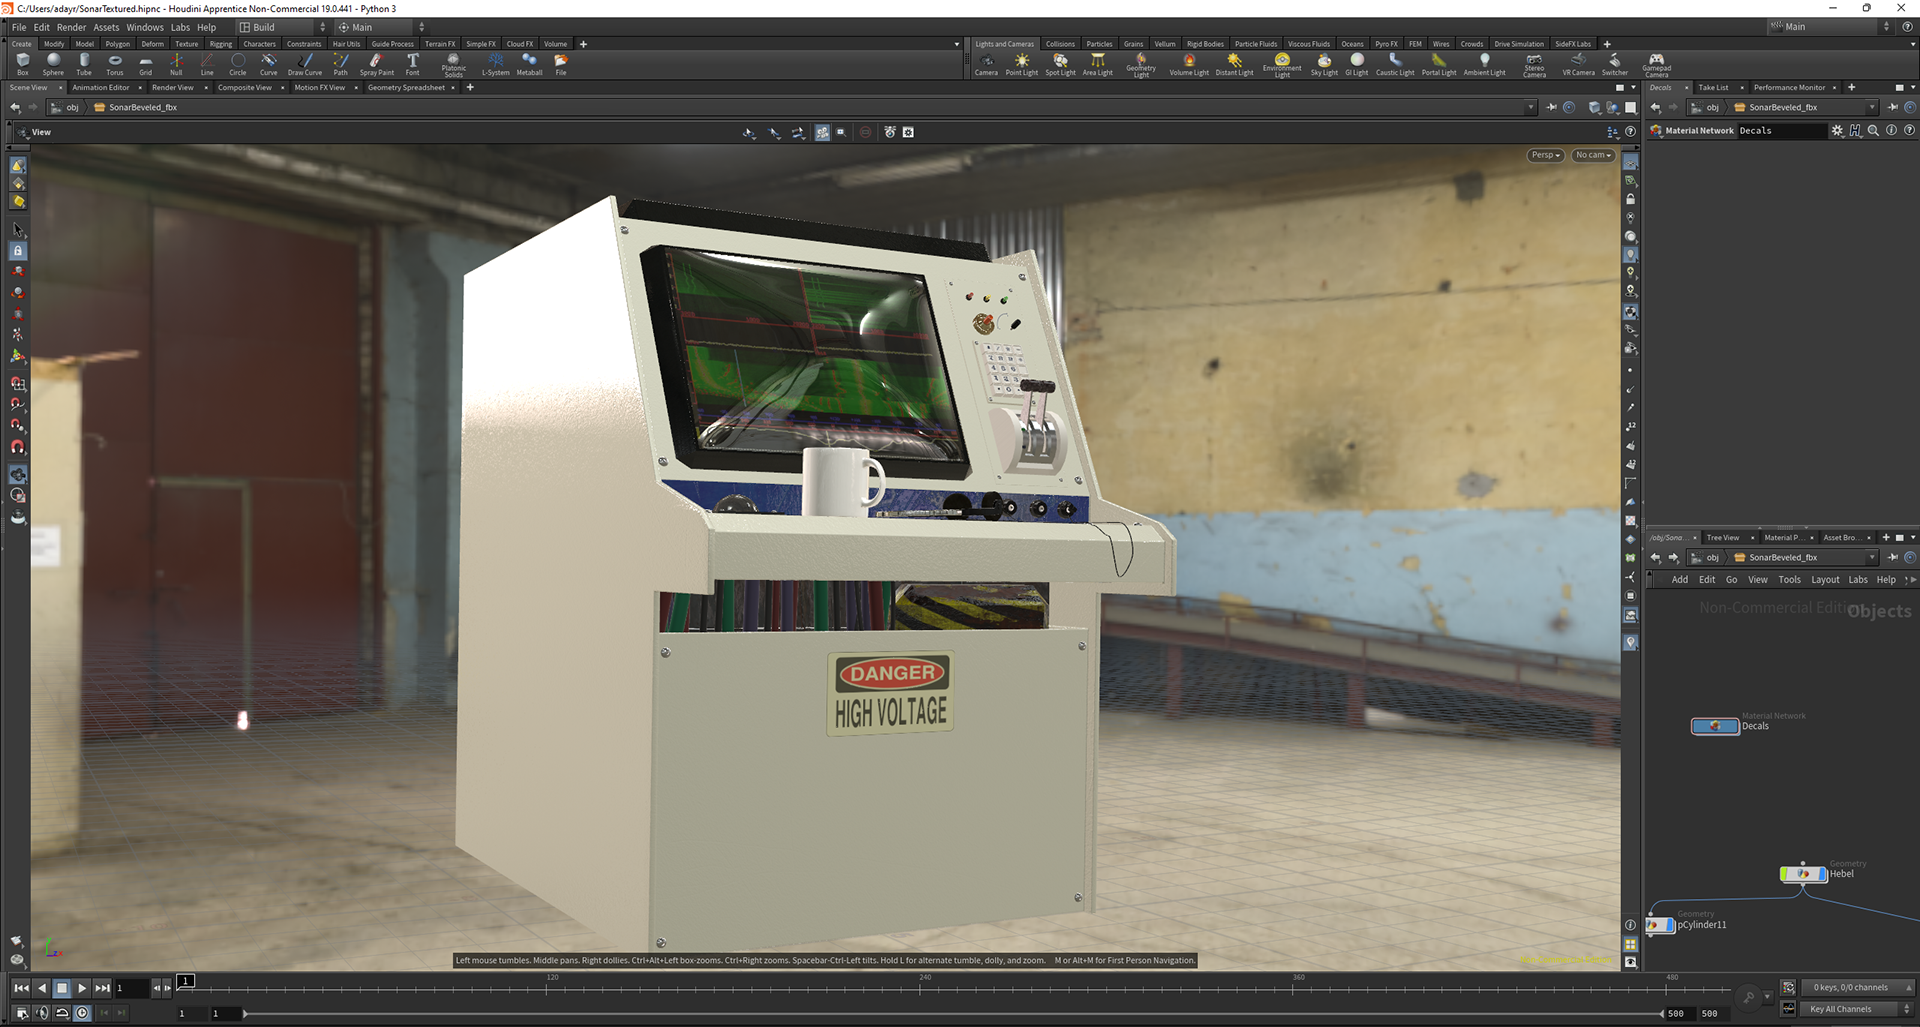Expand the viewport path bar dropdown
Screen dimensions: 1920x1027
pos(1530,107)
